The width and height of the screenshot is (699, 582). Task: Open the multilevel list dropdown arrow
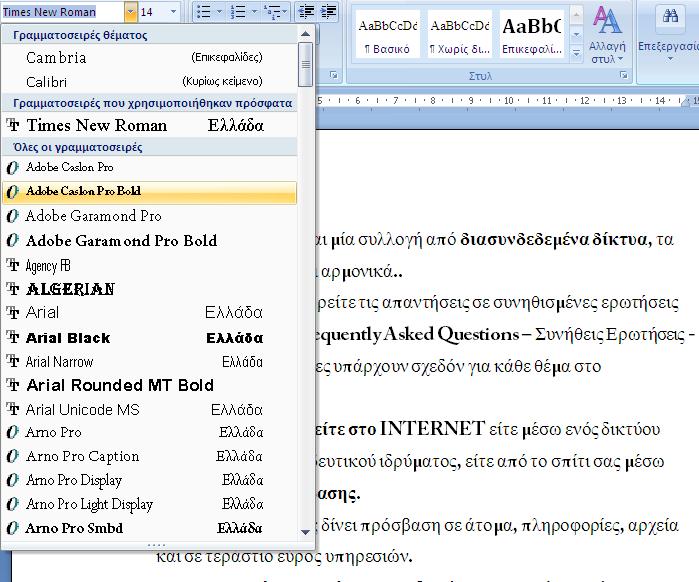click(x=285, y=12)
